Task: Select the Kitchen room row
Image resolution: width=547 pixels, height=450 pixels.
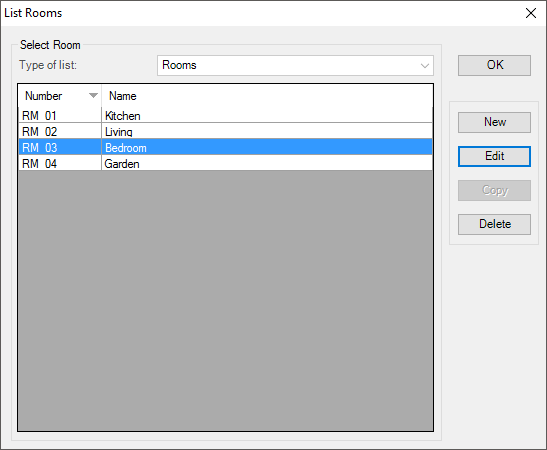Action: click(225, 115)
